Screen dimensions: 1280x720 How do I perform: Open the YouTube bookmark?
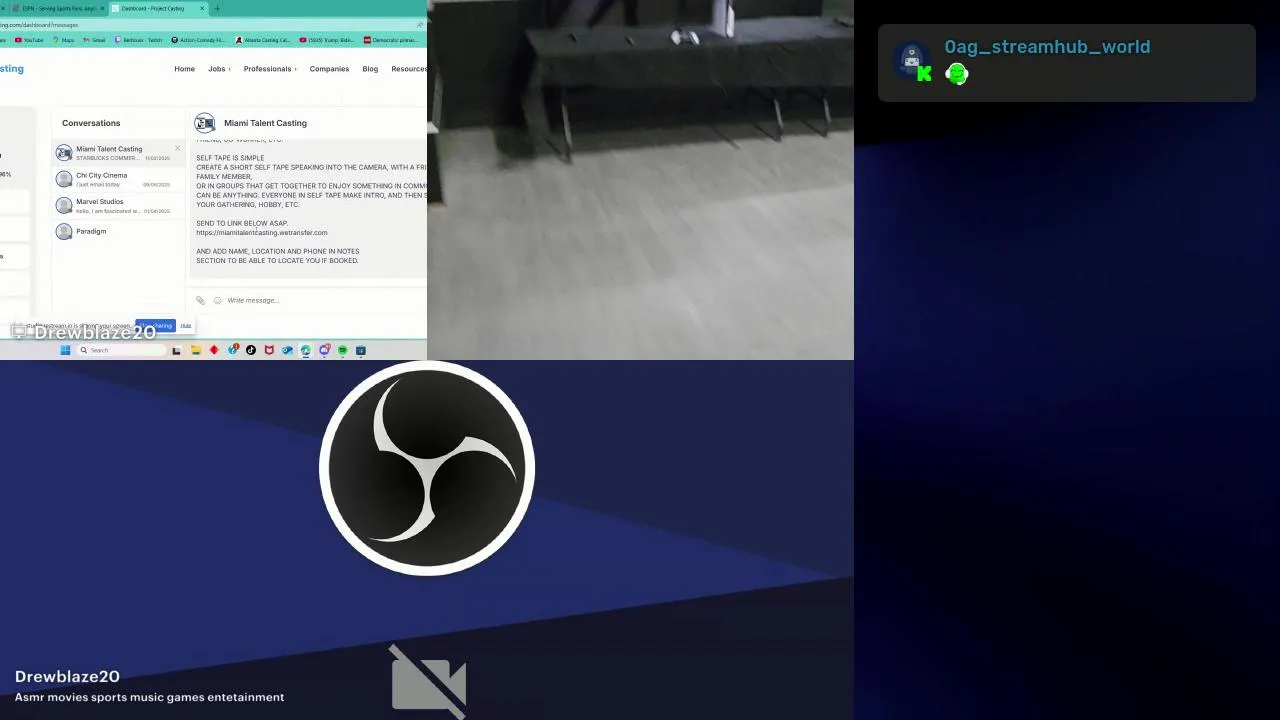point(29,40)
